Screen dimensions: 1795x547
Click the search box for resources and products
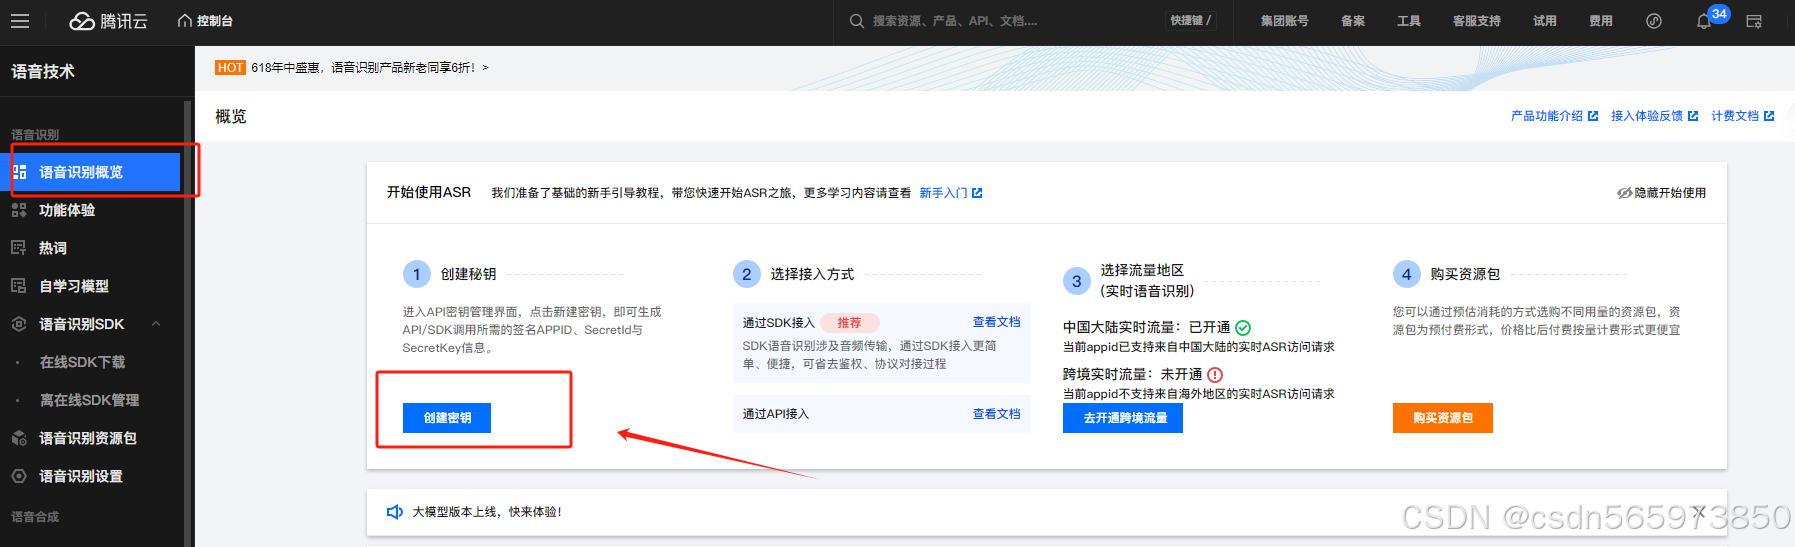pos(1000,21)
